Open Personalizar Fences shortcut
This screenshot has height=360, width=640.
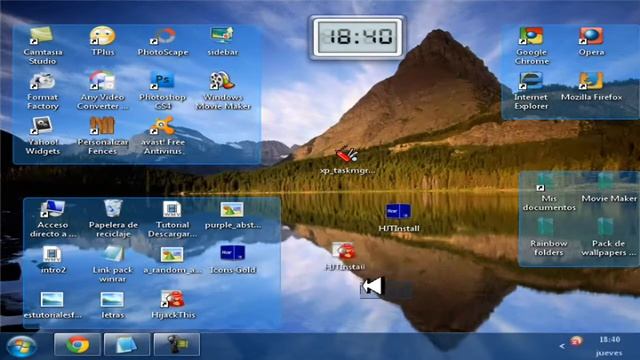click(102, 136)
